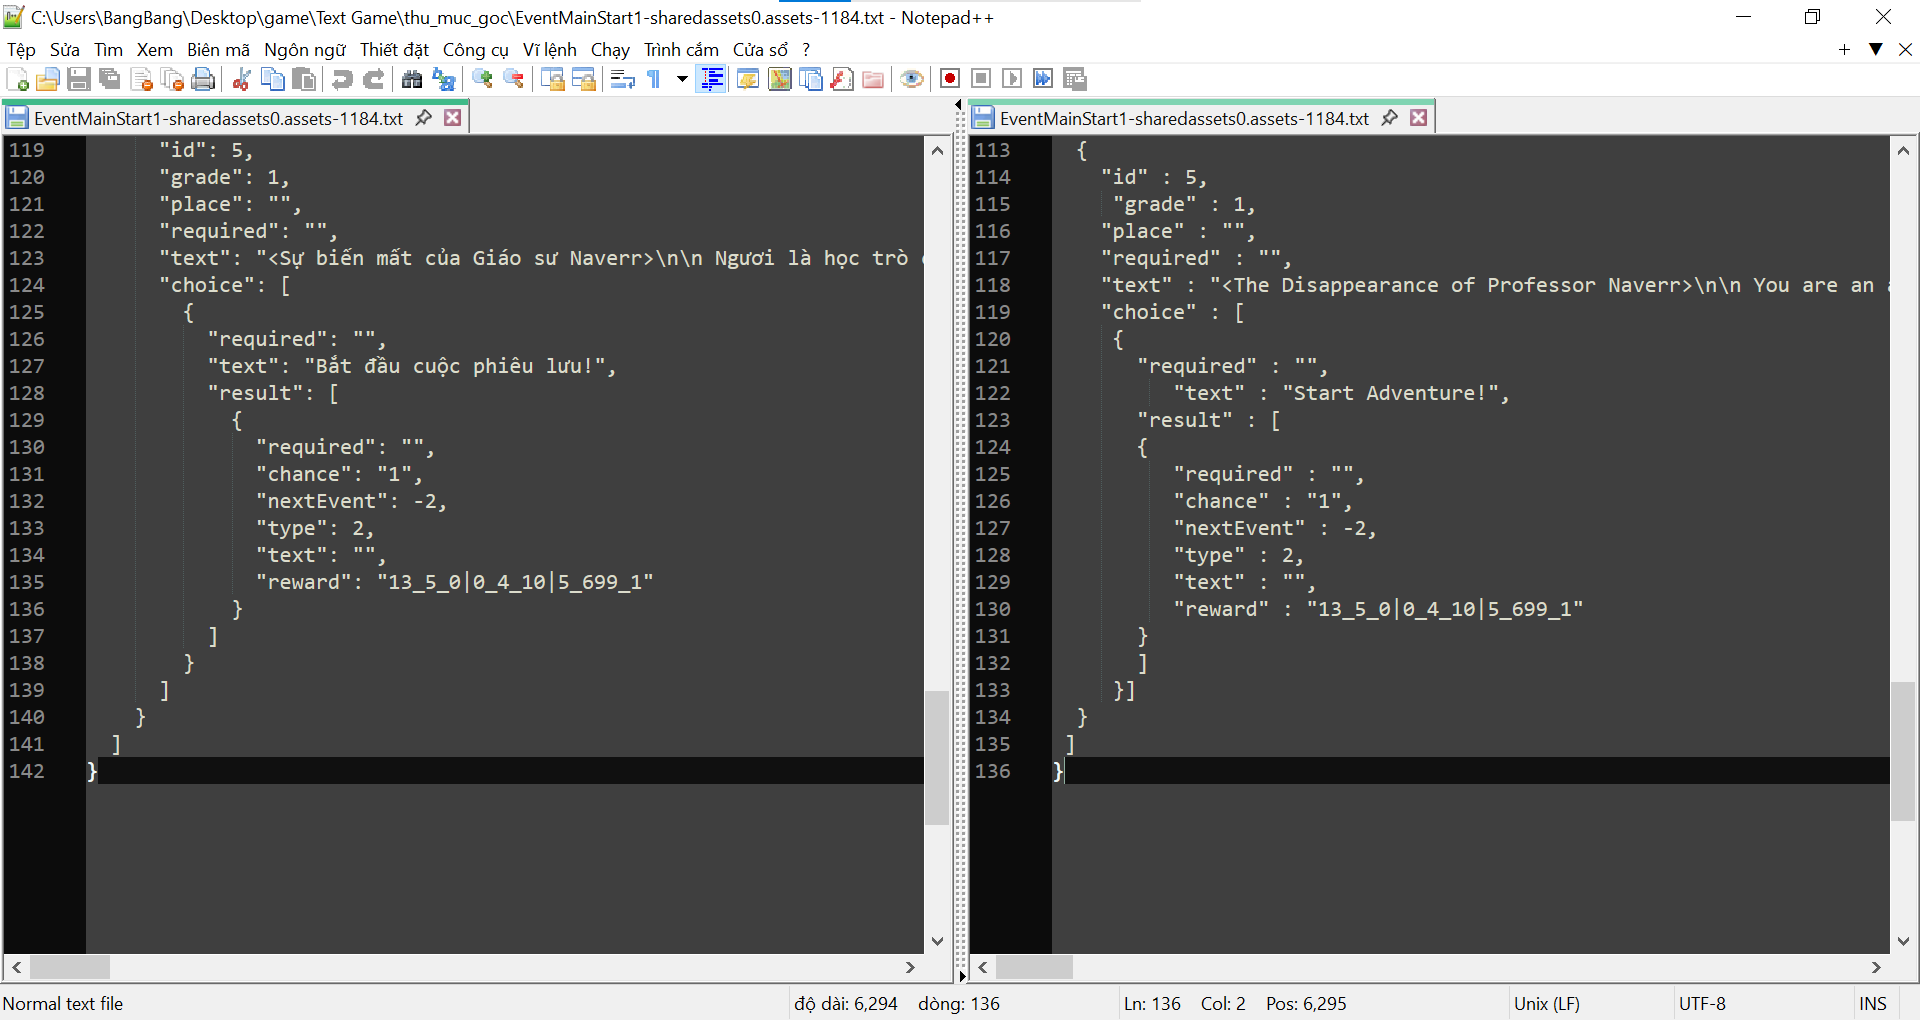Click the Playback macro icon
The height and width of the screenshot is (1020, 1920).
click(x=1012, y=79)
